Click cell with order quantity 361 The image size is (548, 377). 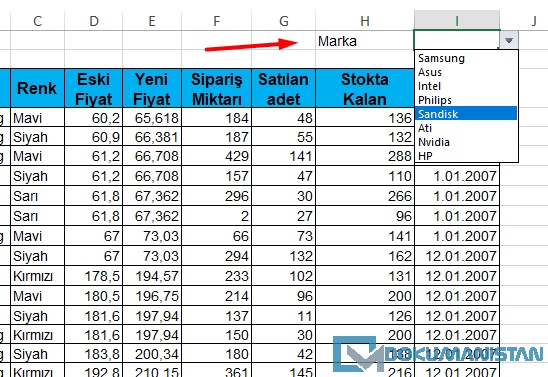(x=217, y=370)
